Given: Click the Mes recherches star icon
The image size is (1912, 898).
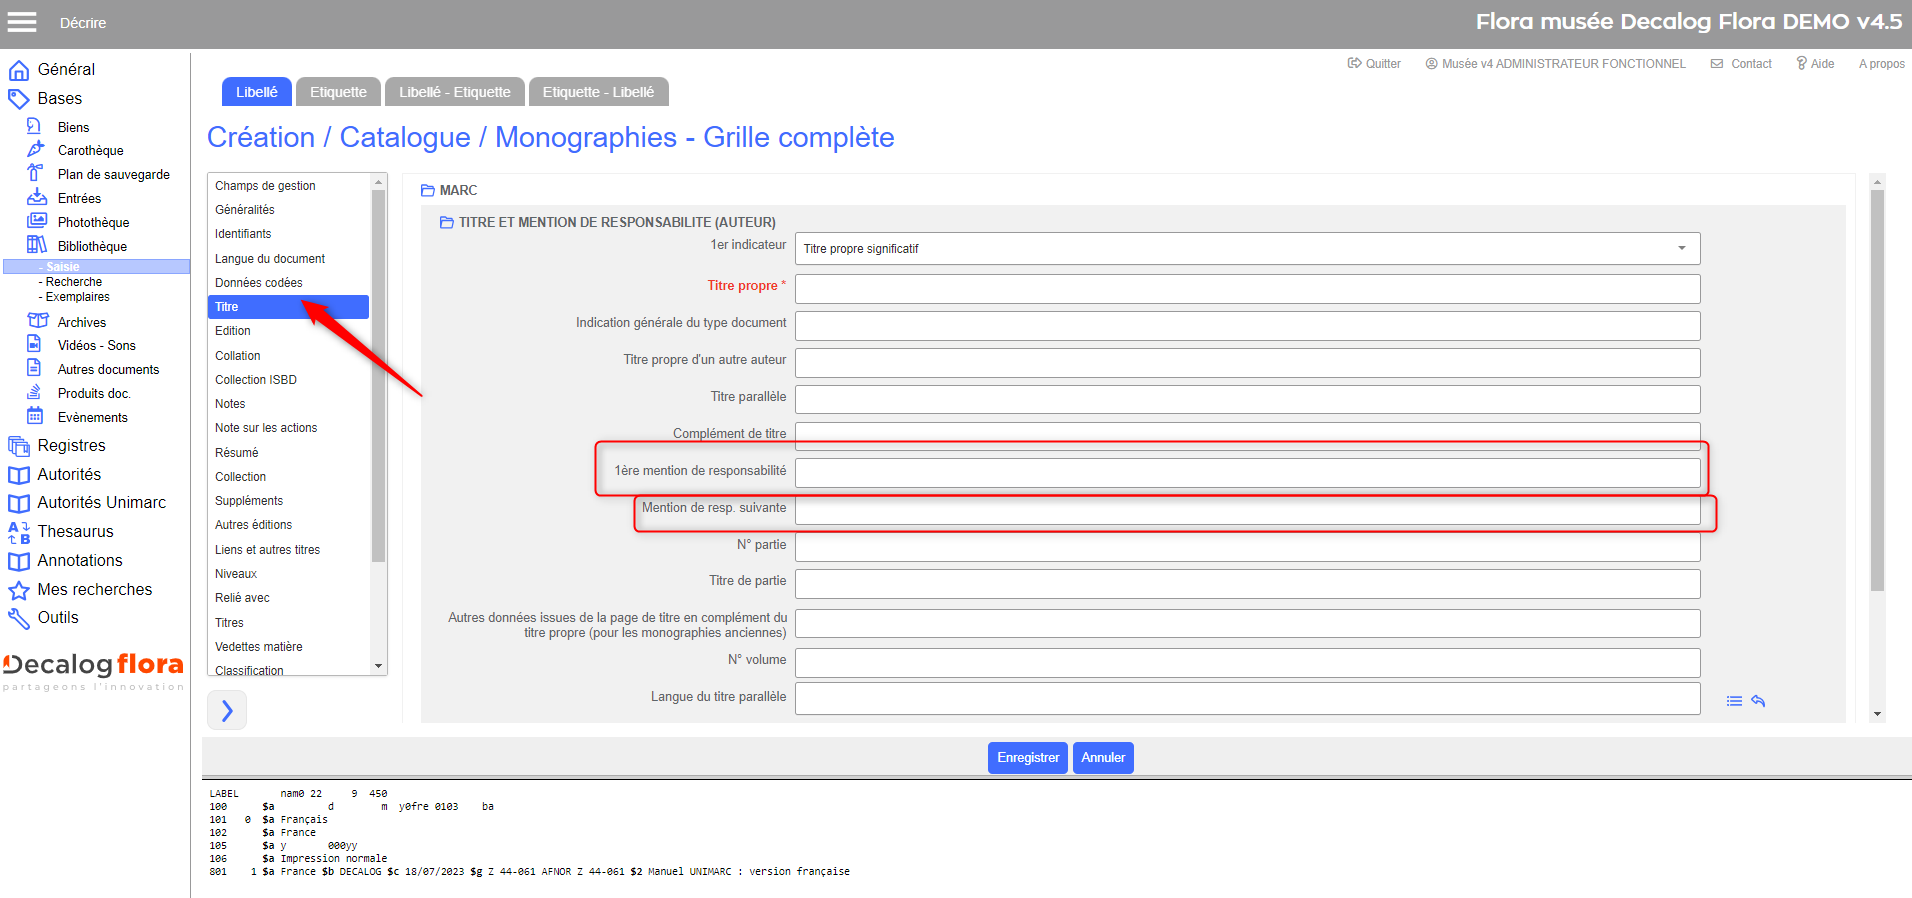Looking at the screenshot, I should coord(18,590).
